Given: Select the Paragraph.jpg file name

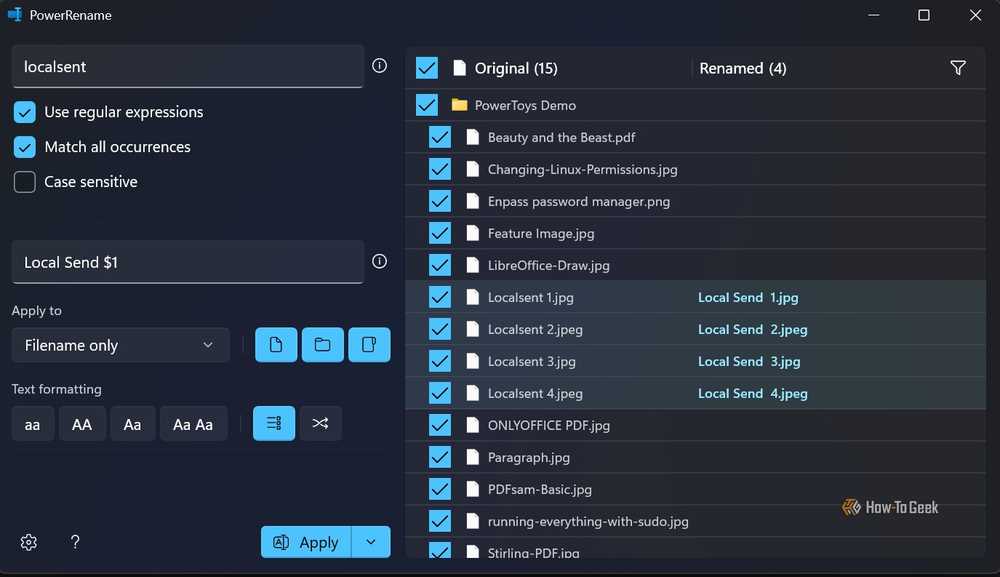Looking at the screenshot, I should point(529,457).
